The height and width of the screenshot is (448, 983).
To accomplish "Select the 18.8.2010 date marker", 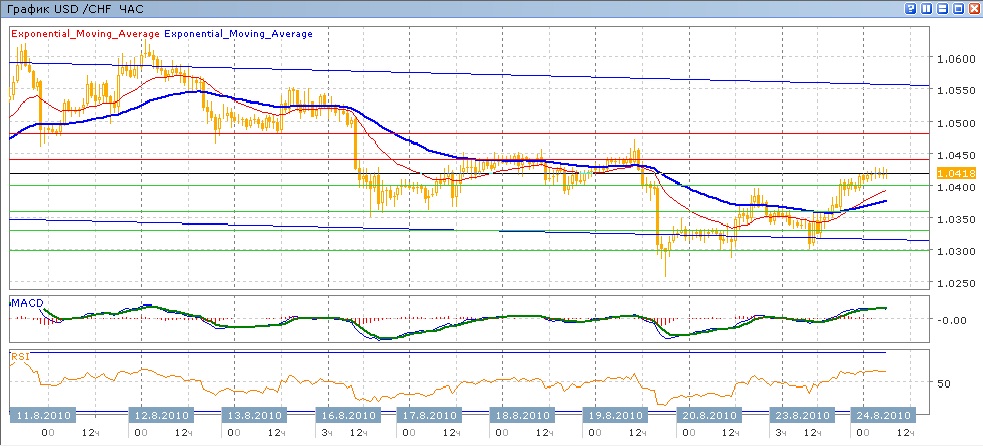I will point(520,415).
